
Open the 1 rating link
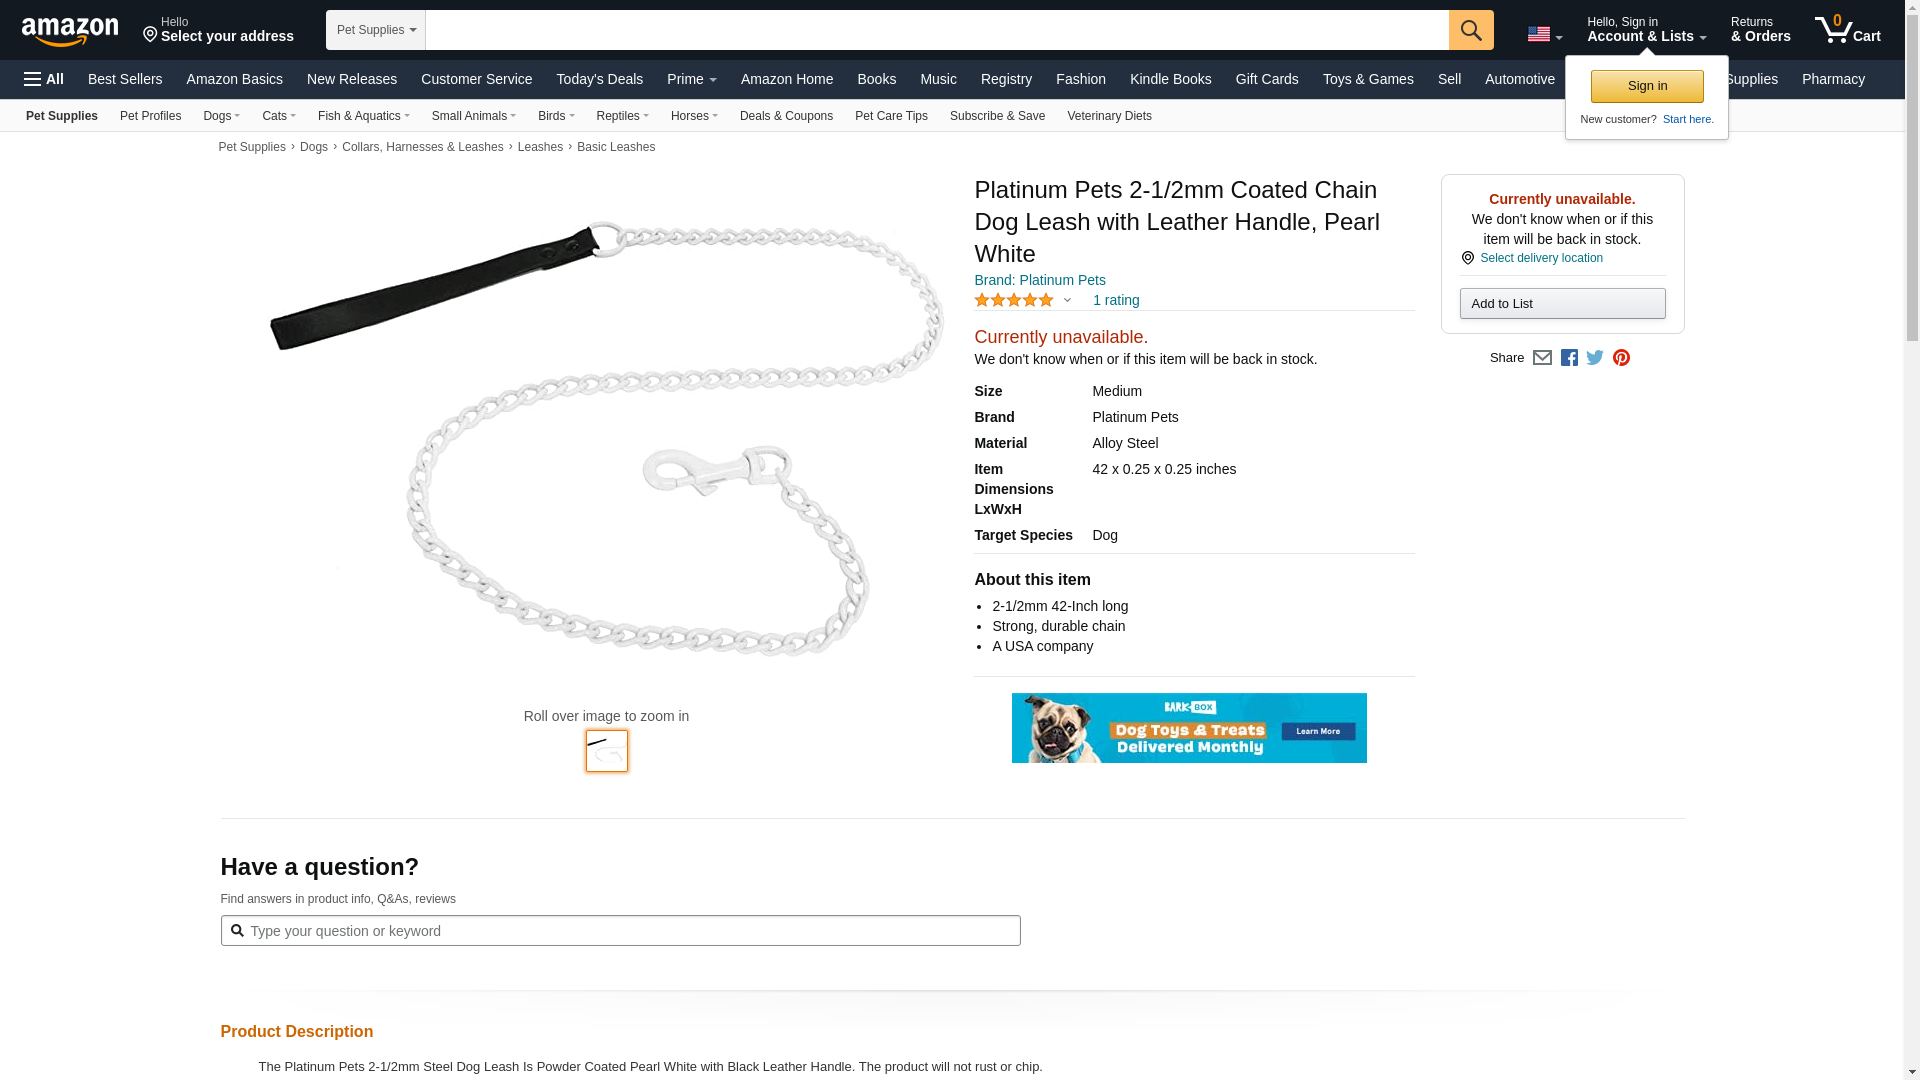pyautogui.click(x=1116, y=300)
